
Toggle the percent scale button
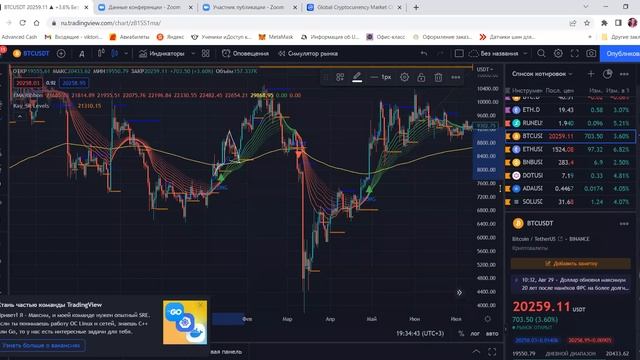(x=461, y=333)
